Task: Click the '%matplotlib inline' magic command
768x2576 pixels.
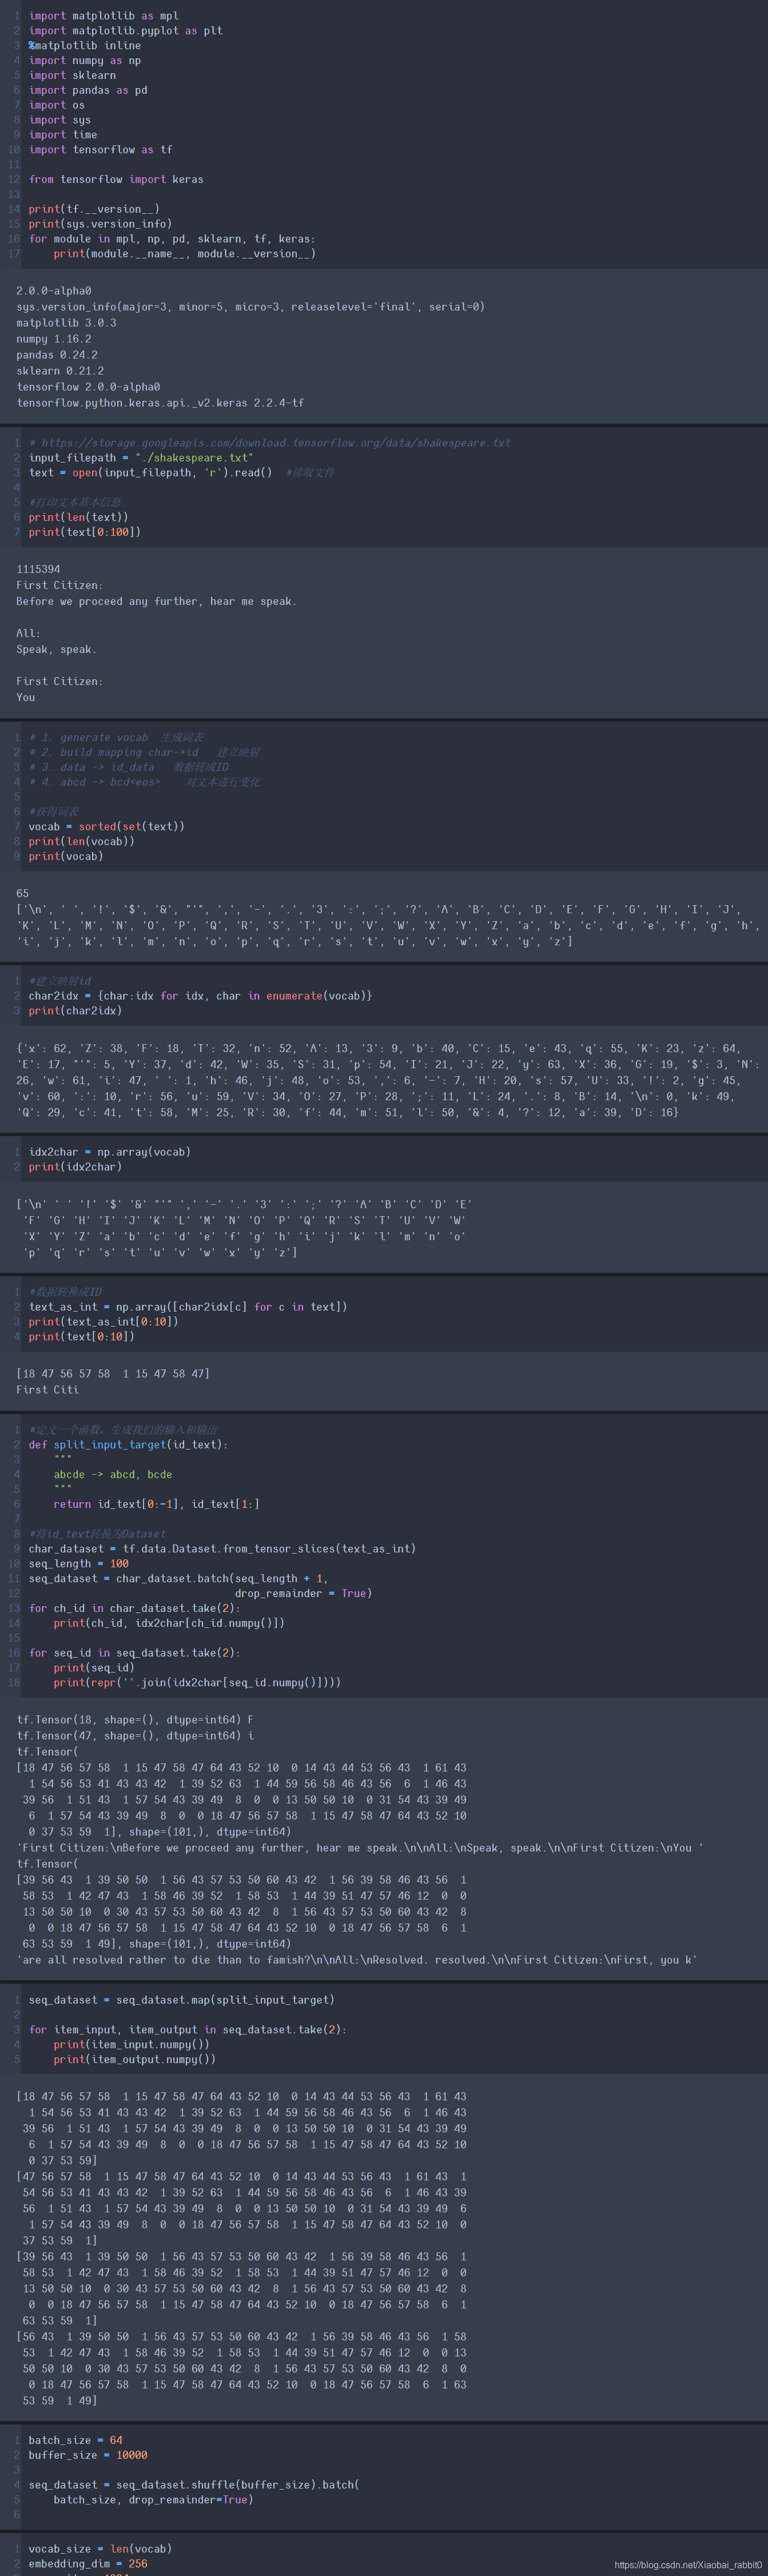Action: pos(85,46)
